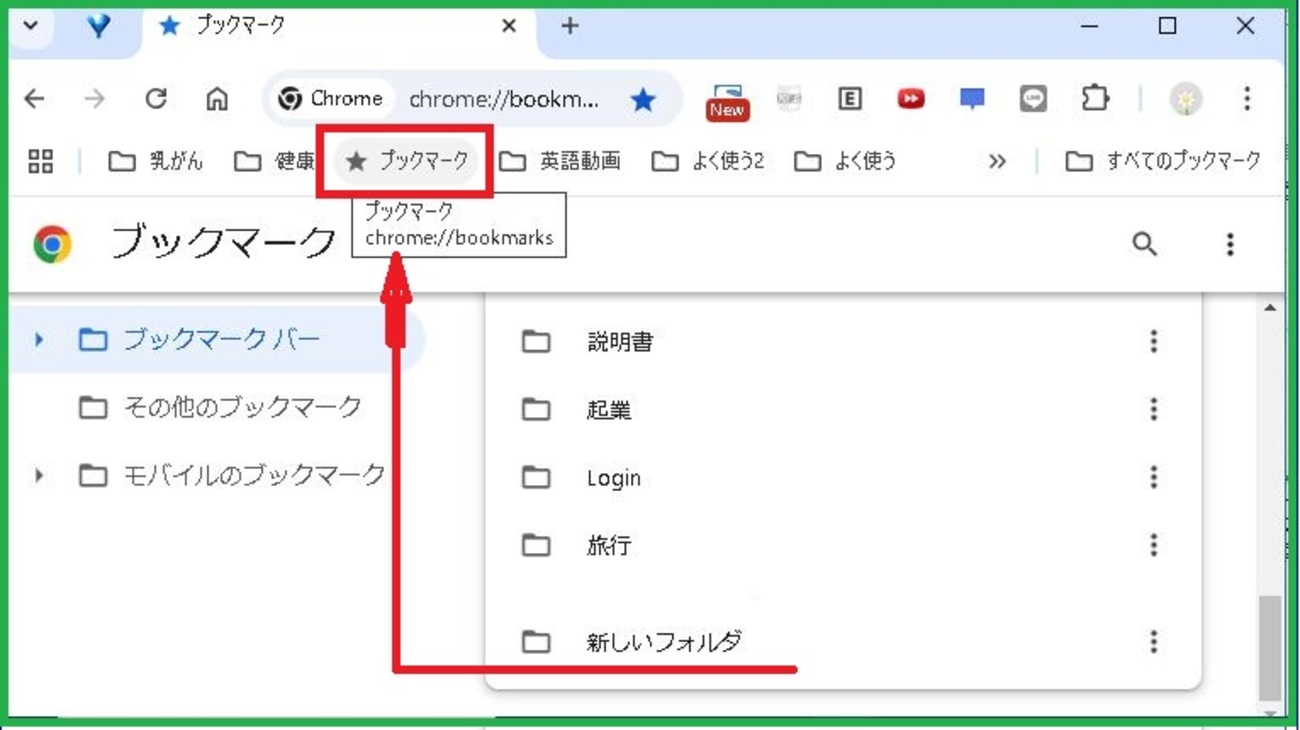Screen dimensions: 1300x730
Task: Click the starred ブックマーク shortcut on bookmarks bar
Action: (x=407, y=161)
